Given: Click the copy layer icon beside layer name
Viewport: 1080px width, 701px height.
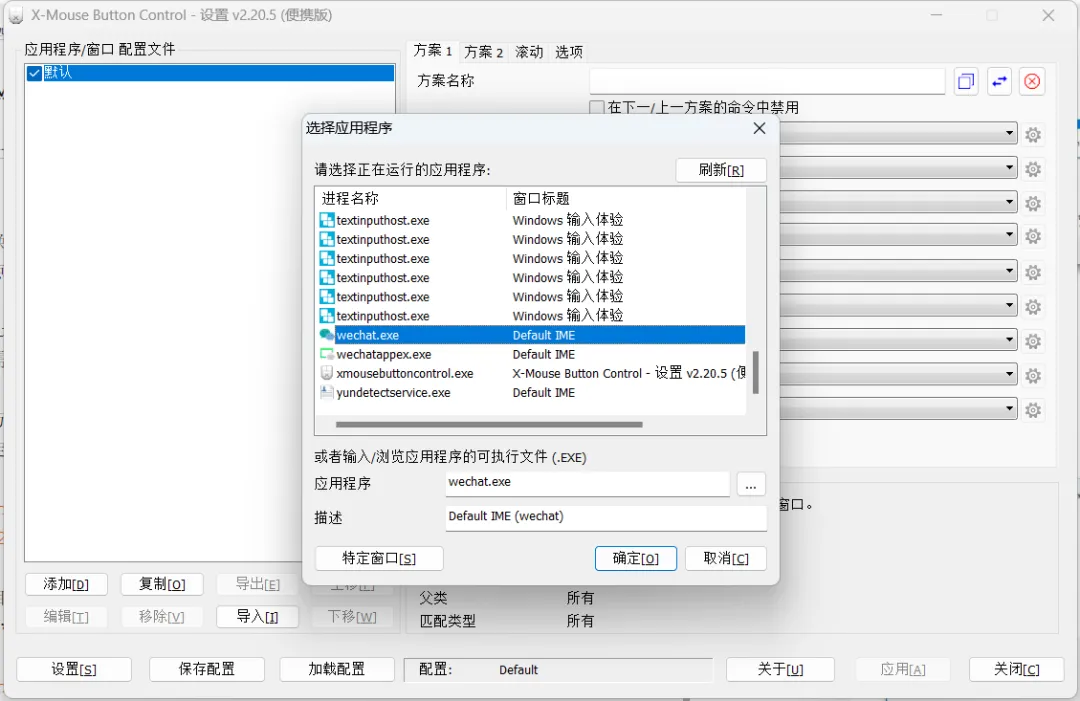Looking at the screenshot, I should [966, 82].
